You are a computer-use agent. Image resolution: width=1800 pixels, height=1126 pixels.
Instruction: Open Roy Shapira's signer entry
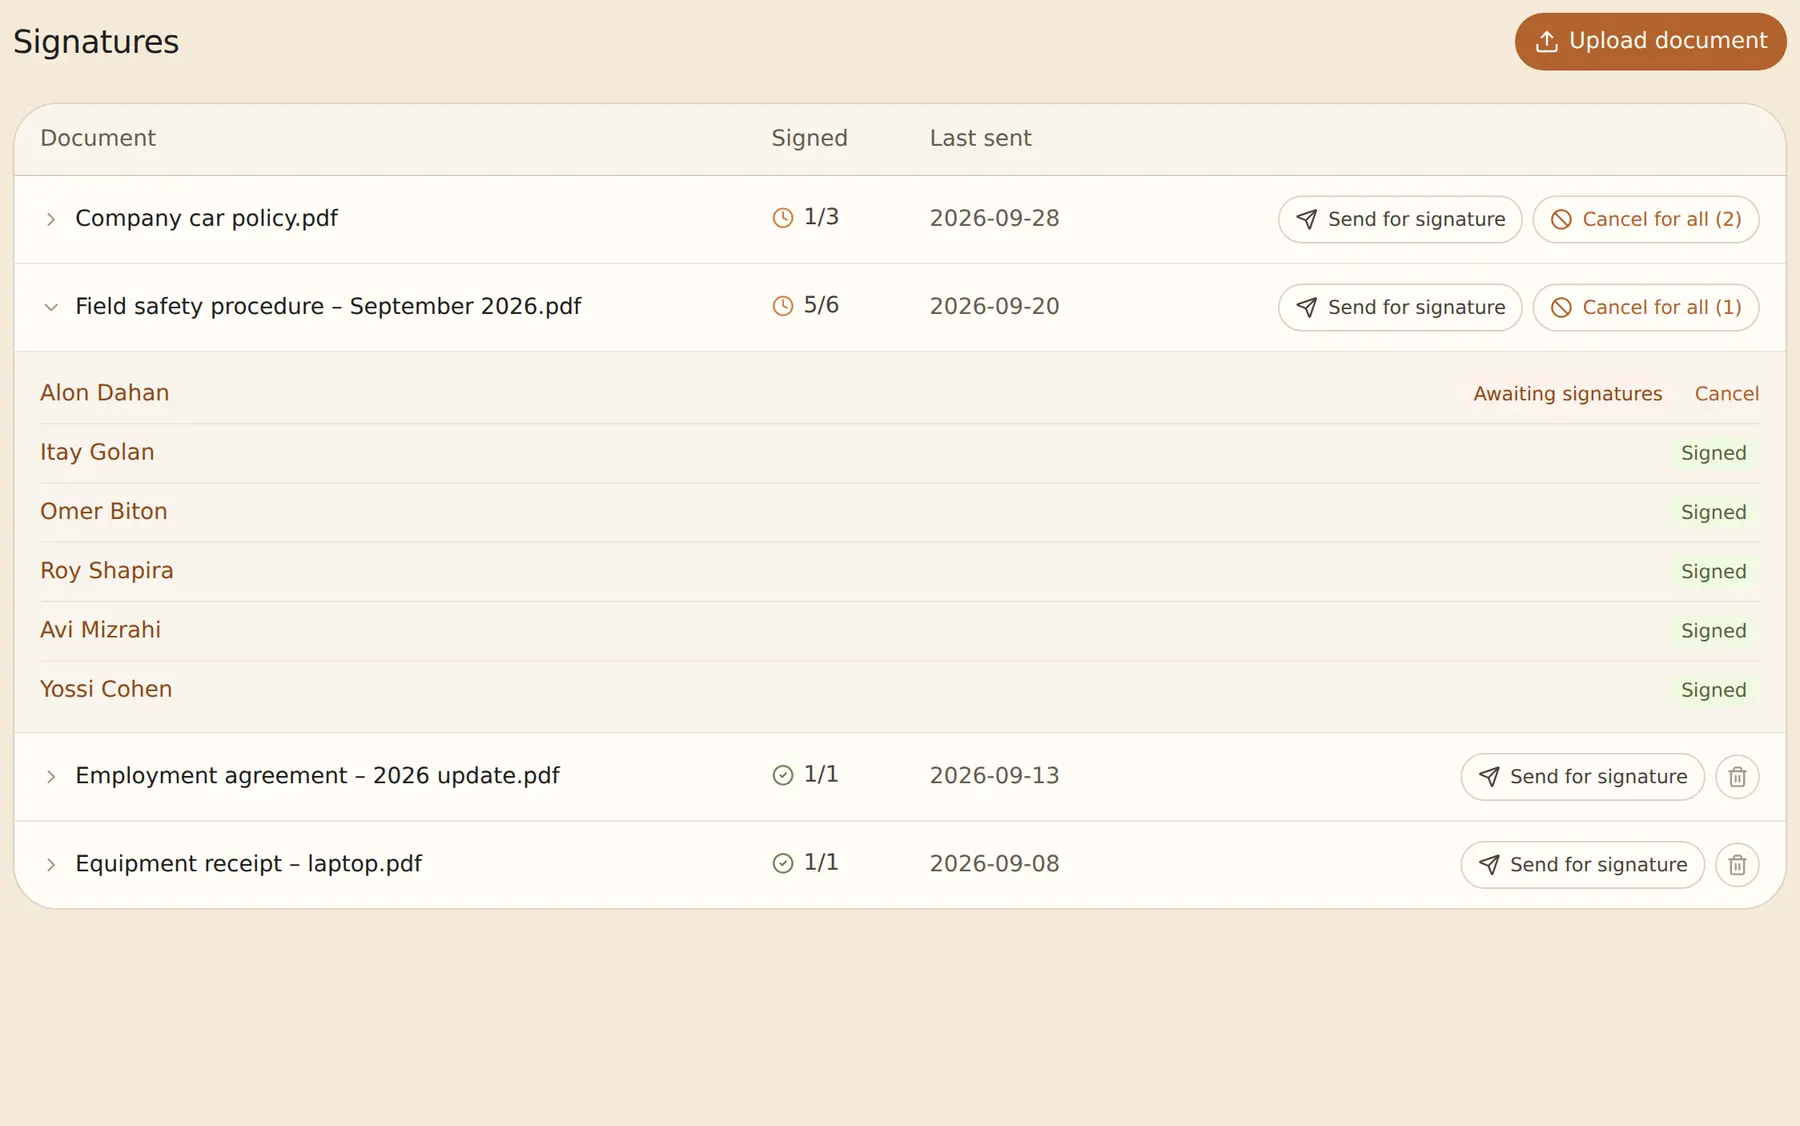107,571
